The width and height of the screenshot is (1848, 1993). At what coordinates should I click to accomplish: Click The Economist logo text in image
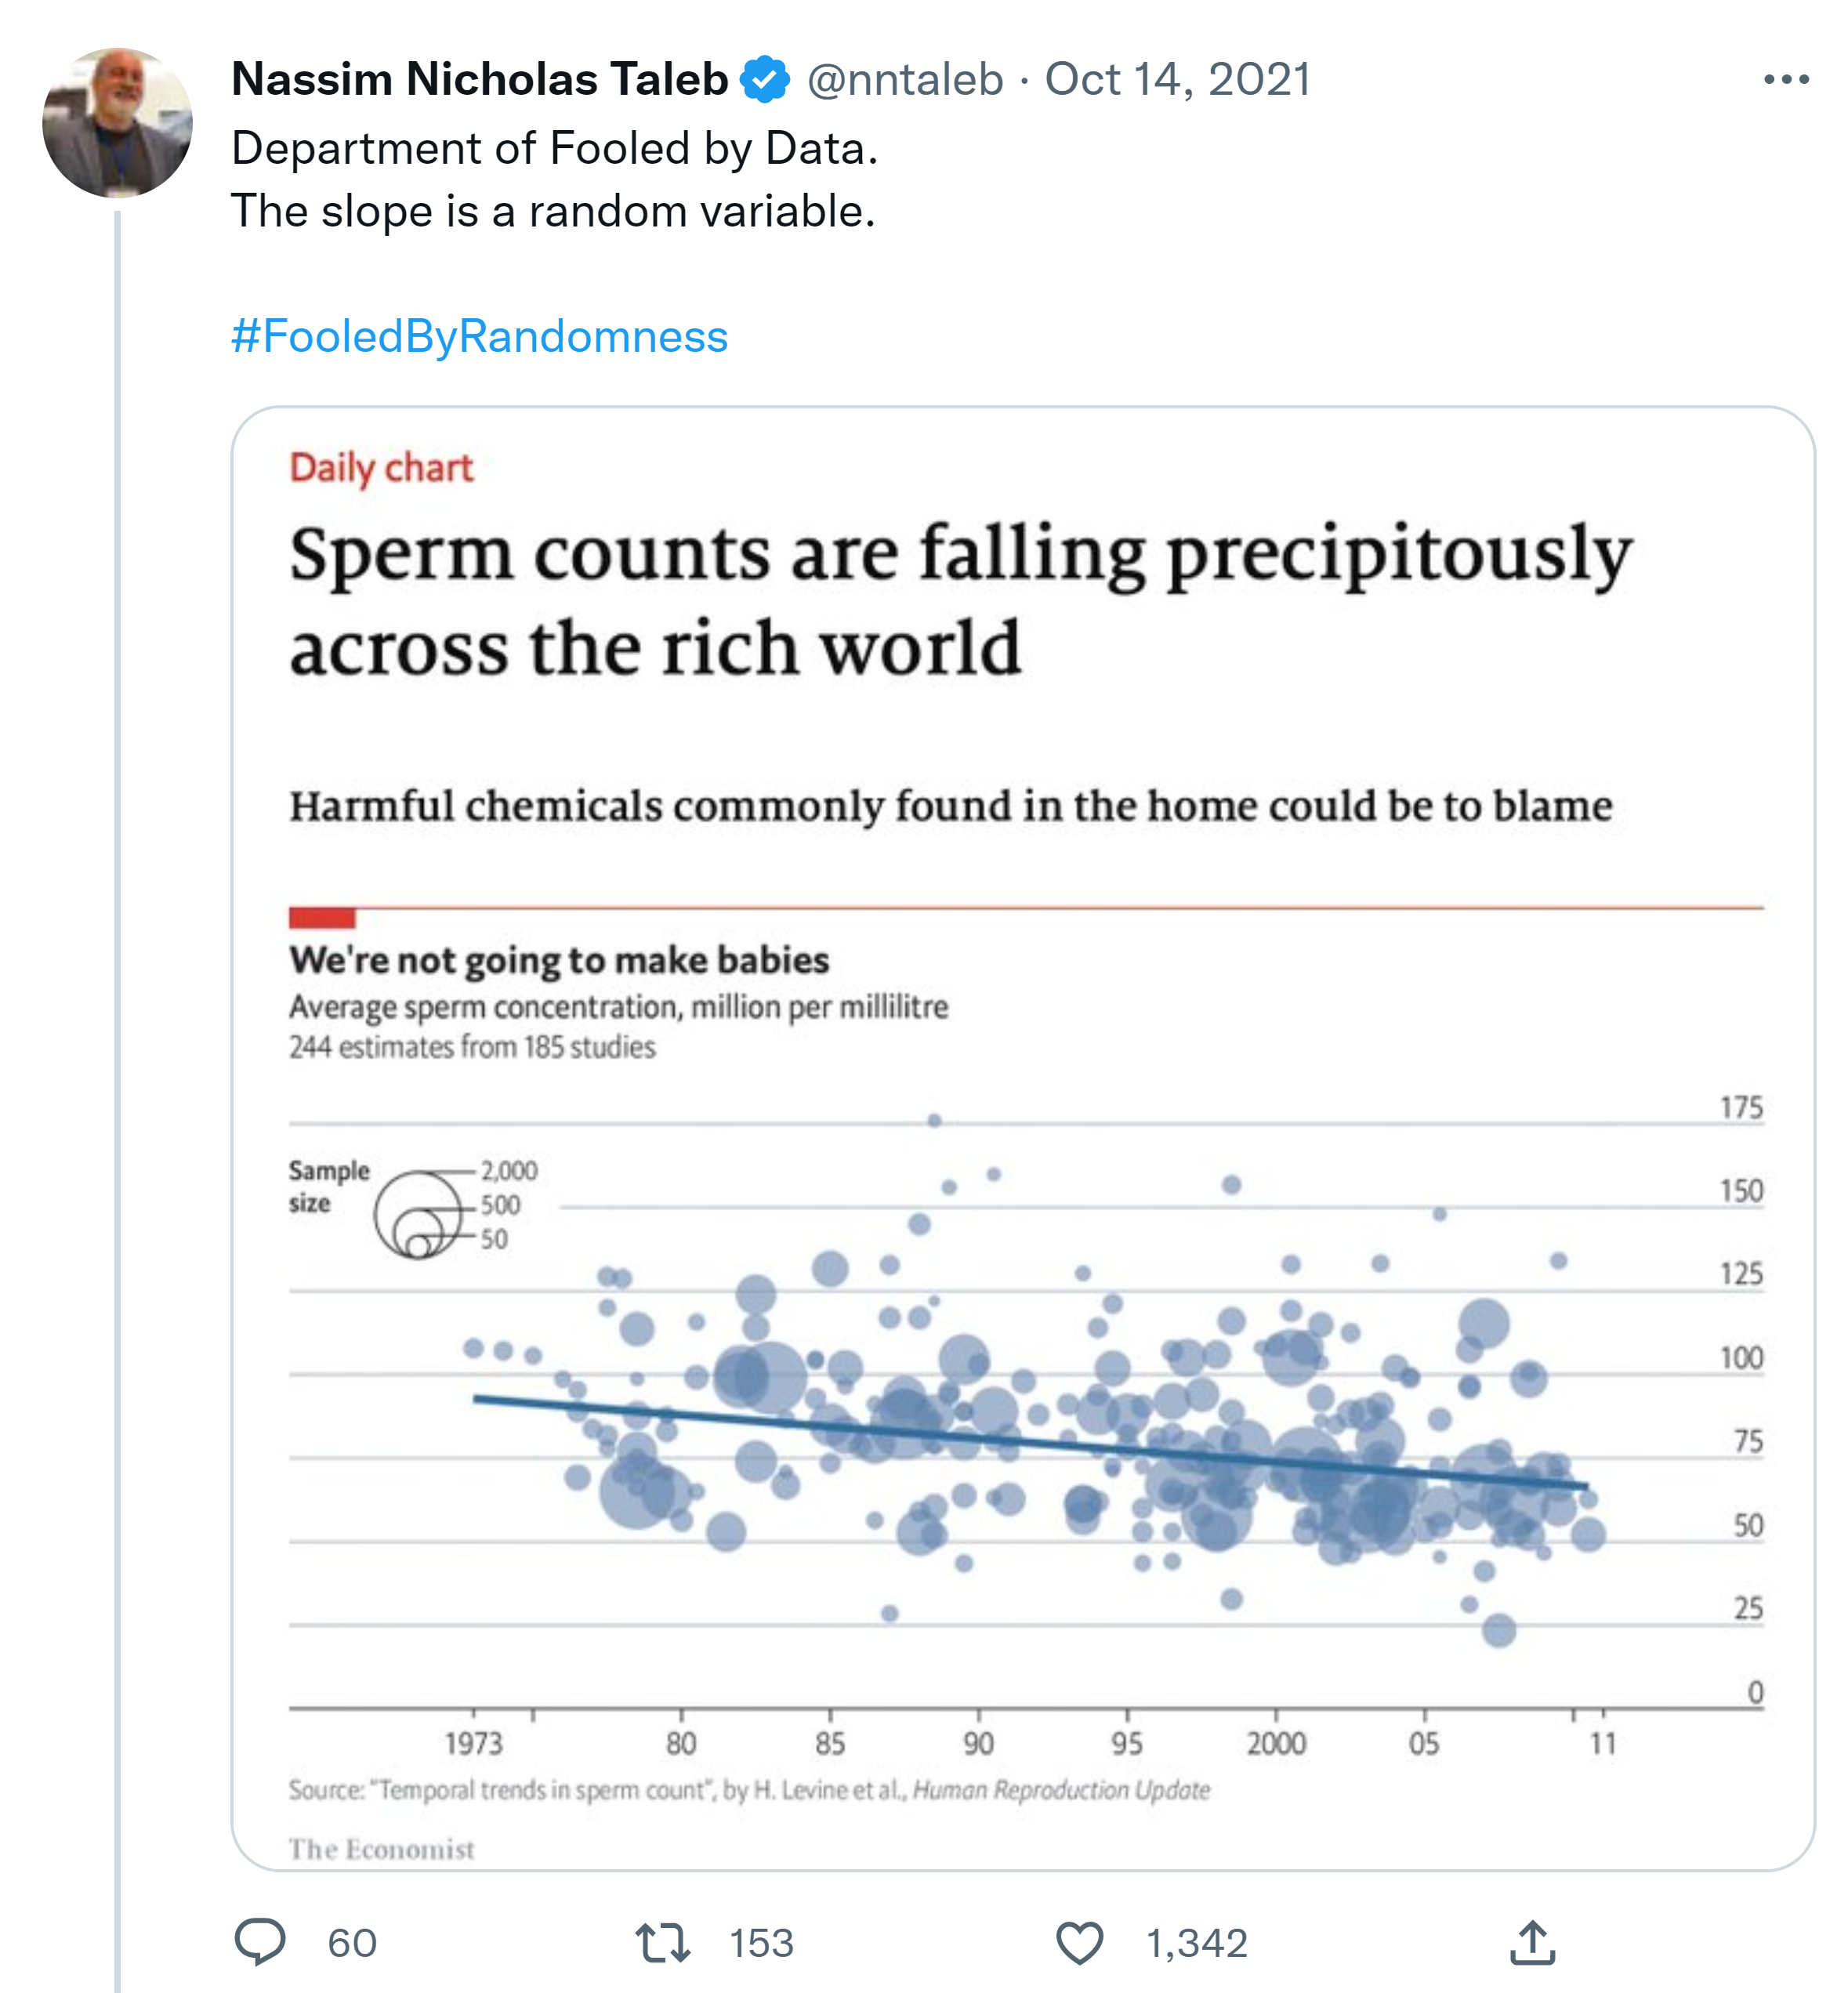381,1849
